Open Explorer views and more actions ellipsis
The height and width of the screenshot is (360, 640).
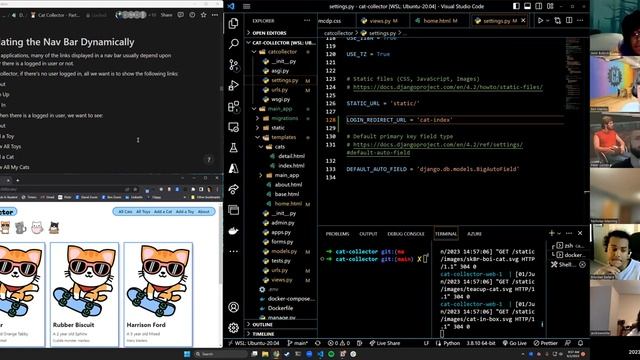(307, 20)
